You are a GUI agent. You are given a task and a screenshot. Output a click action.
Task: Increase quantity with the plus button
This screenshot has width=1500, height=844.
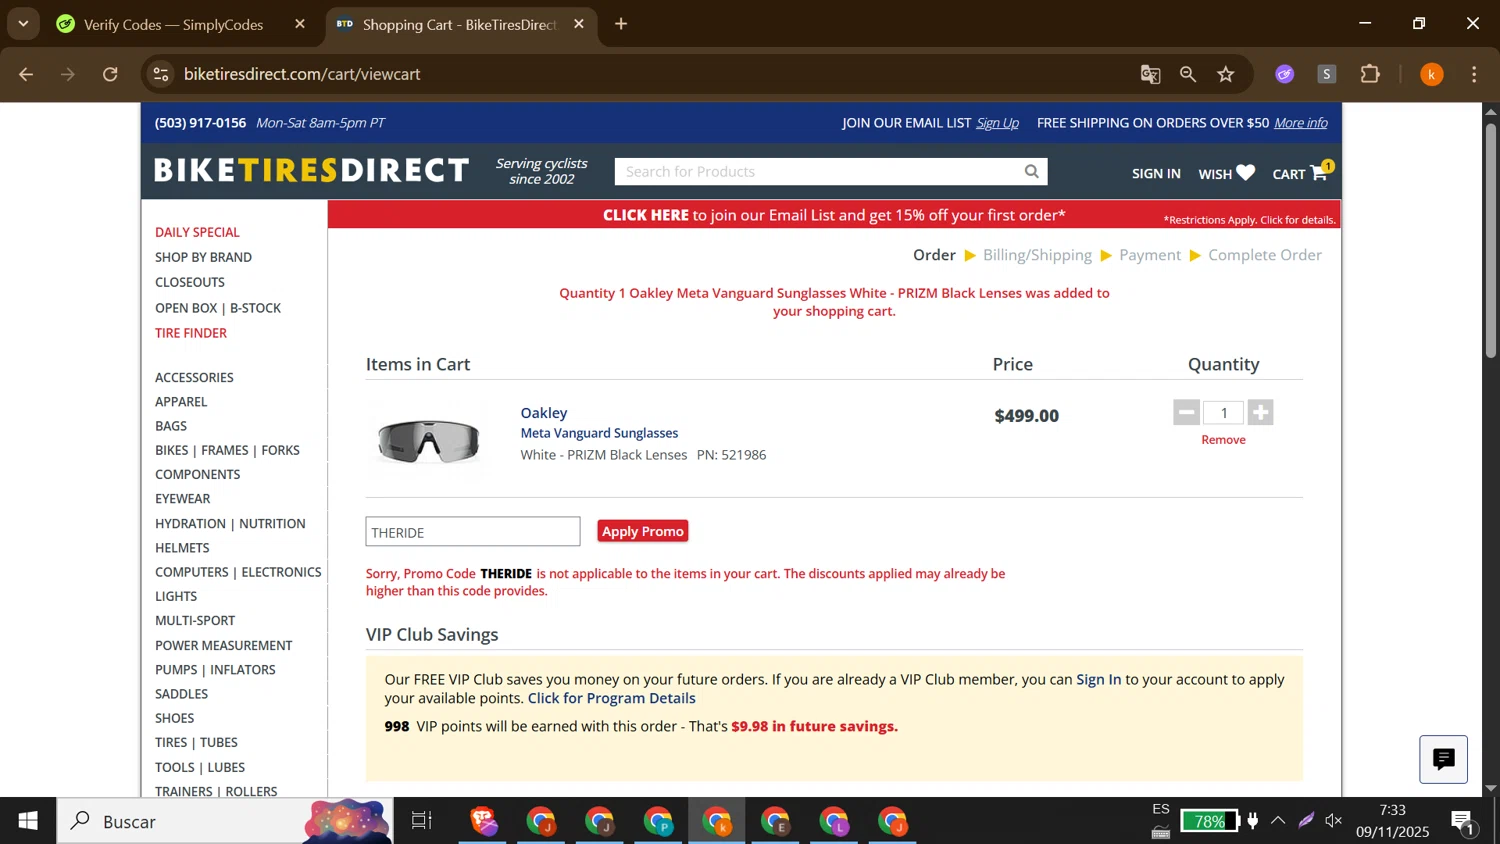(x=1260, y=412)
